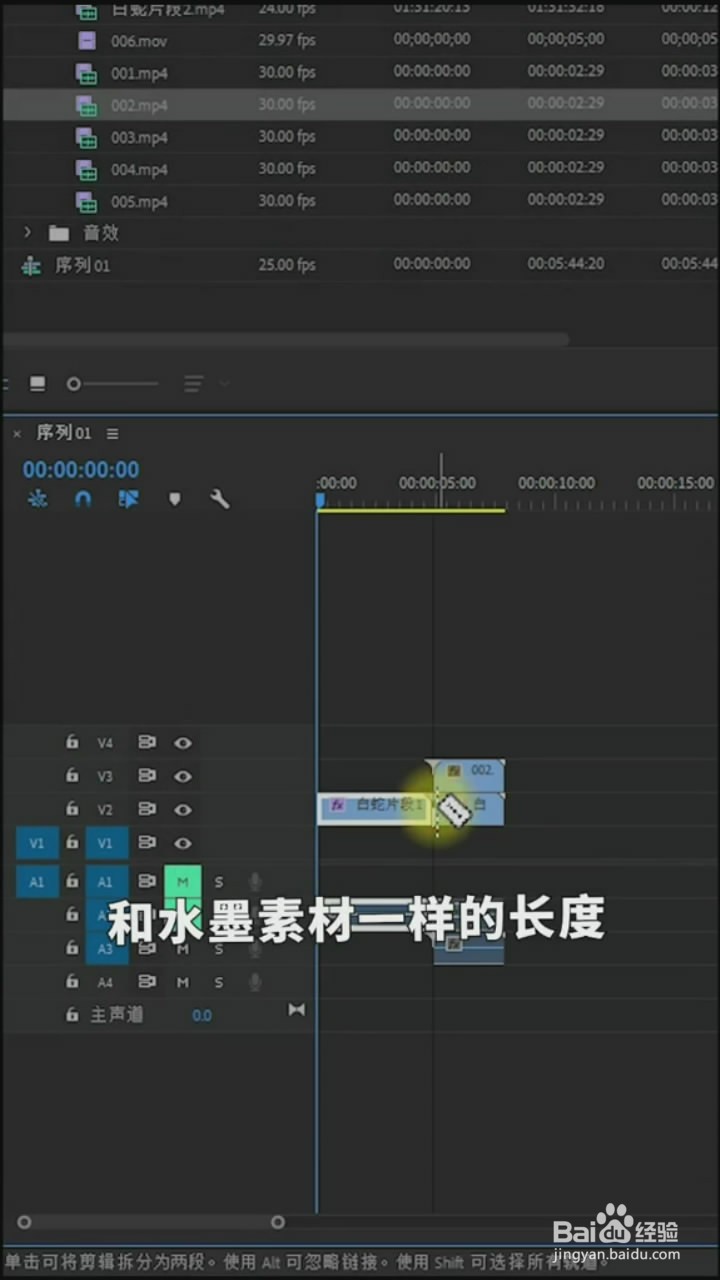The height and width of the screenshot is (1280, 720).
Task: Toggle lock on the 主声道 master track
Action: (71, 1014)
